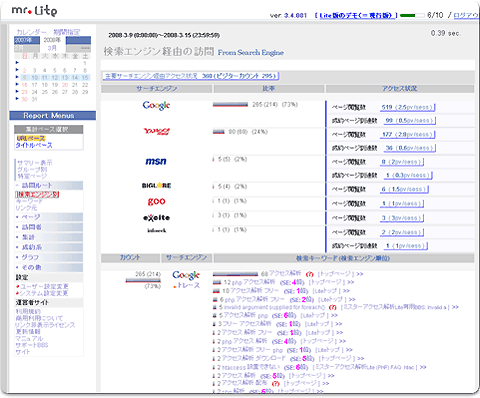480x398 pixels.
Task: Open the リンク元 menu item
Action: (x=26, y=208)
